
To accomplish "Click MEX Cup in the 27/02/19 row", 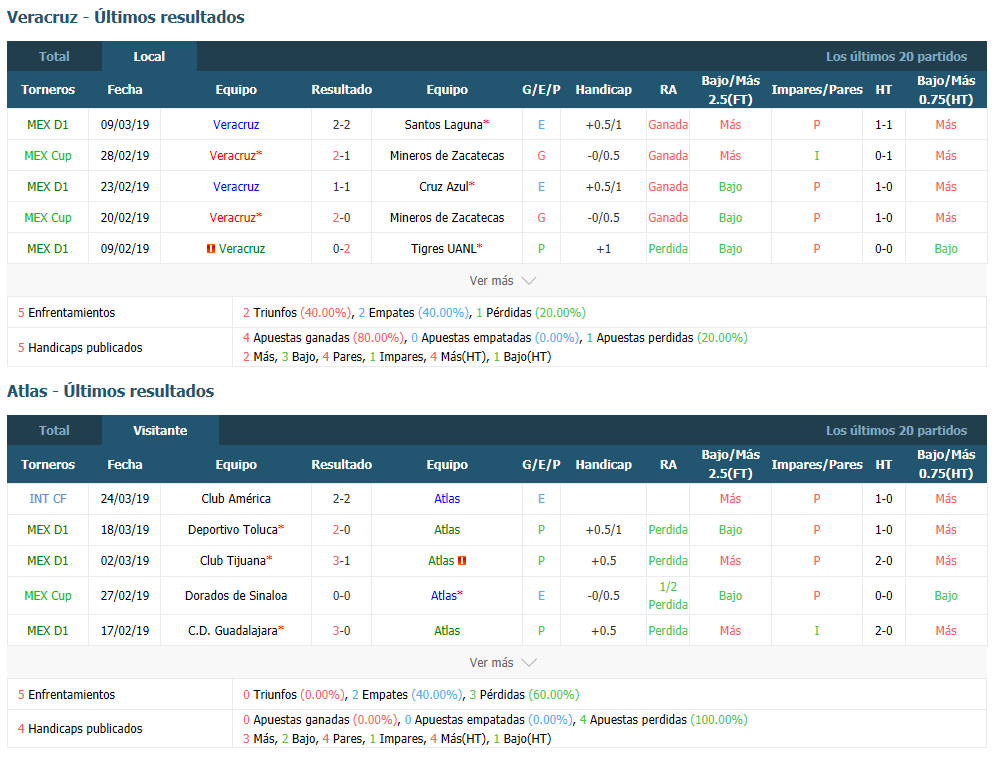I will pyautogui.click(x=48, y=596).
